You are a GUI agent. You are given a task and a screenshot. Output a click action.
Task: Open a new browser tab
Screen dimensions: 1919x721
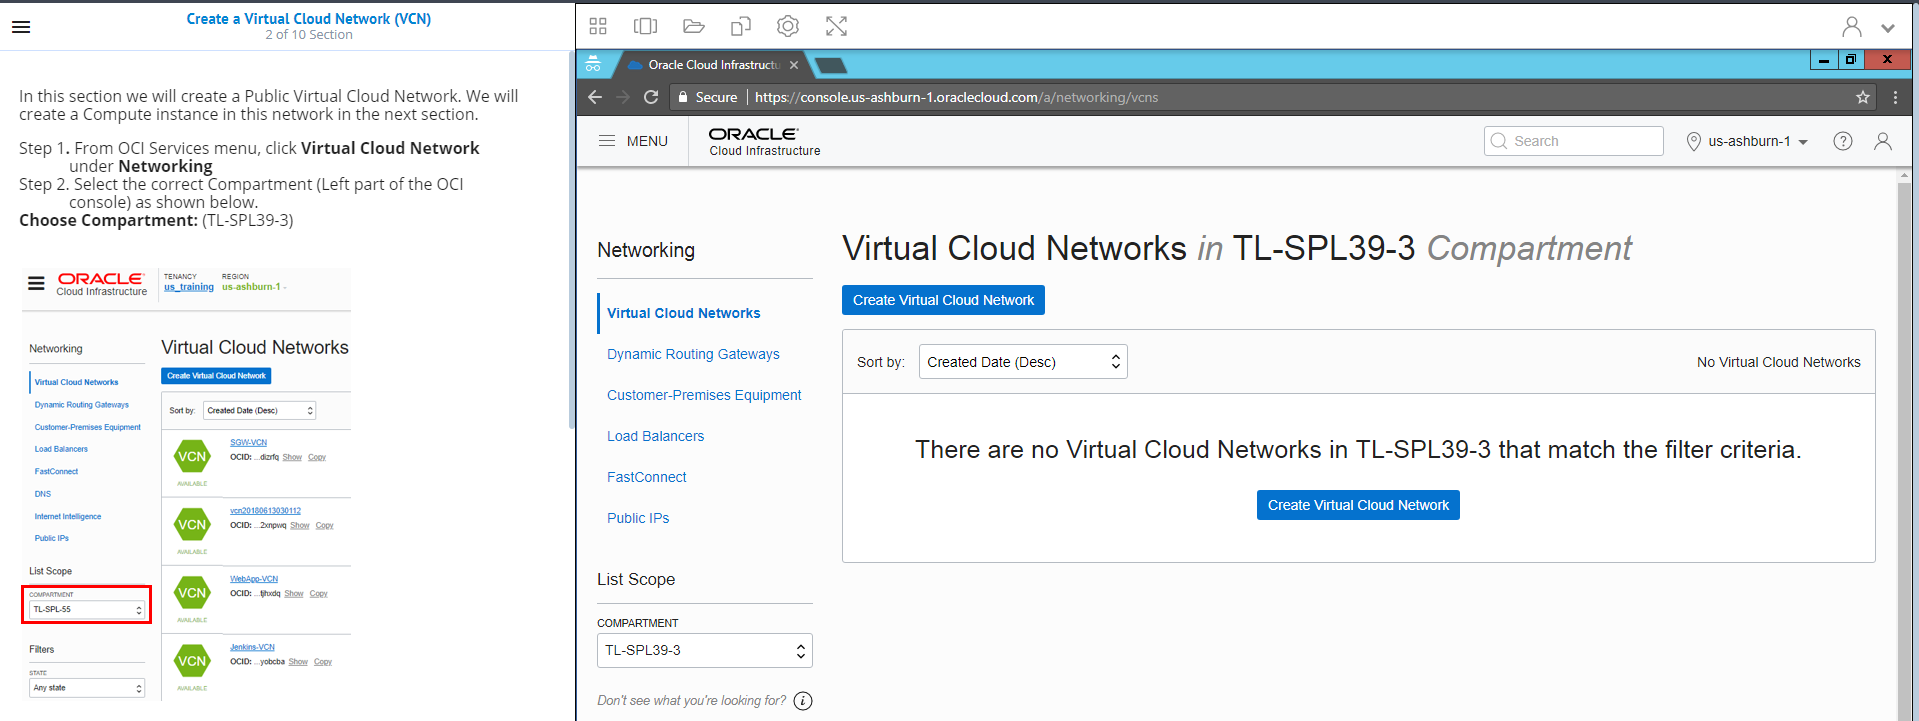(831, 65)
